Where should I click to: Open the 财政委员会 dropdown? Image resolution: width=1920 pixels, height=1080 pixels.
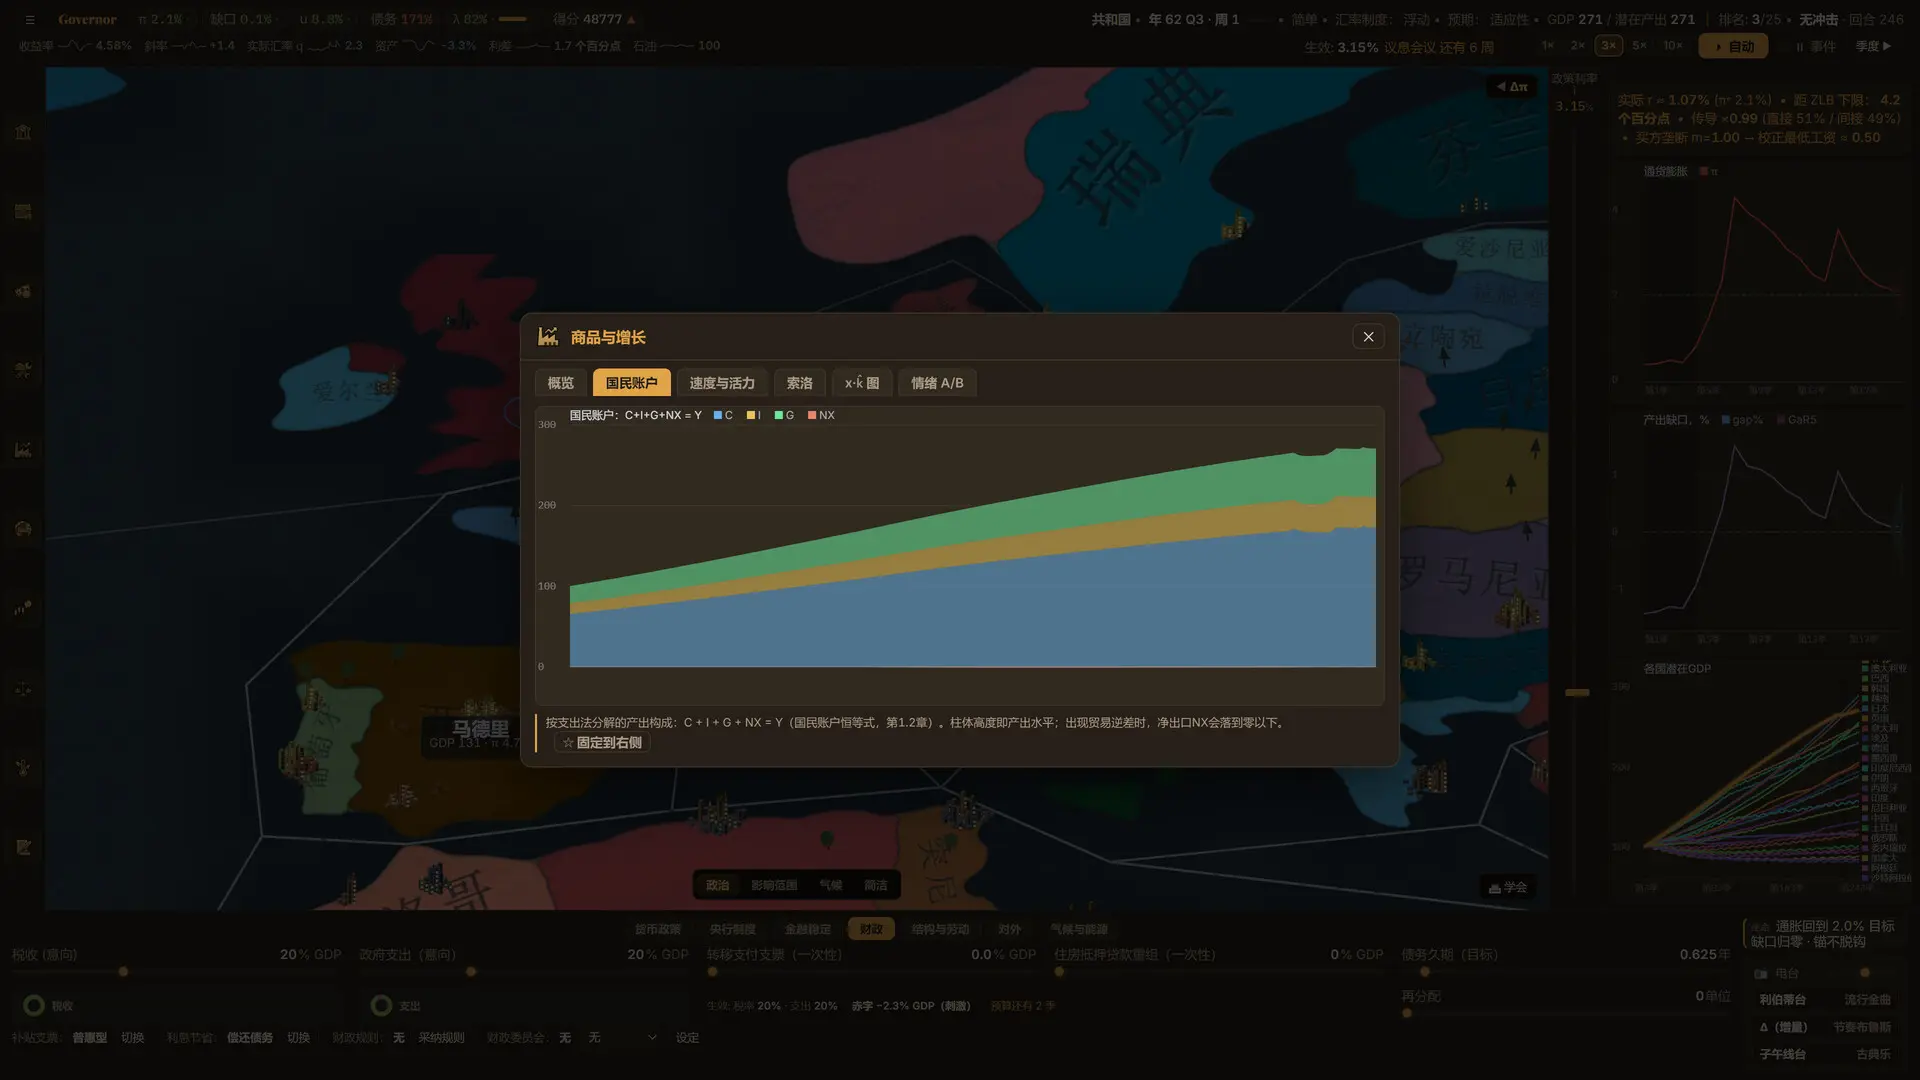click(x=622, y=1038)
